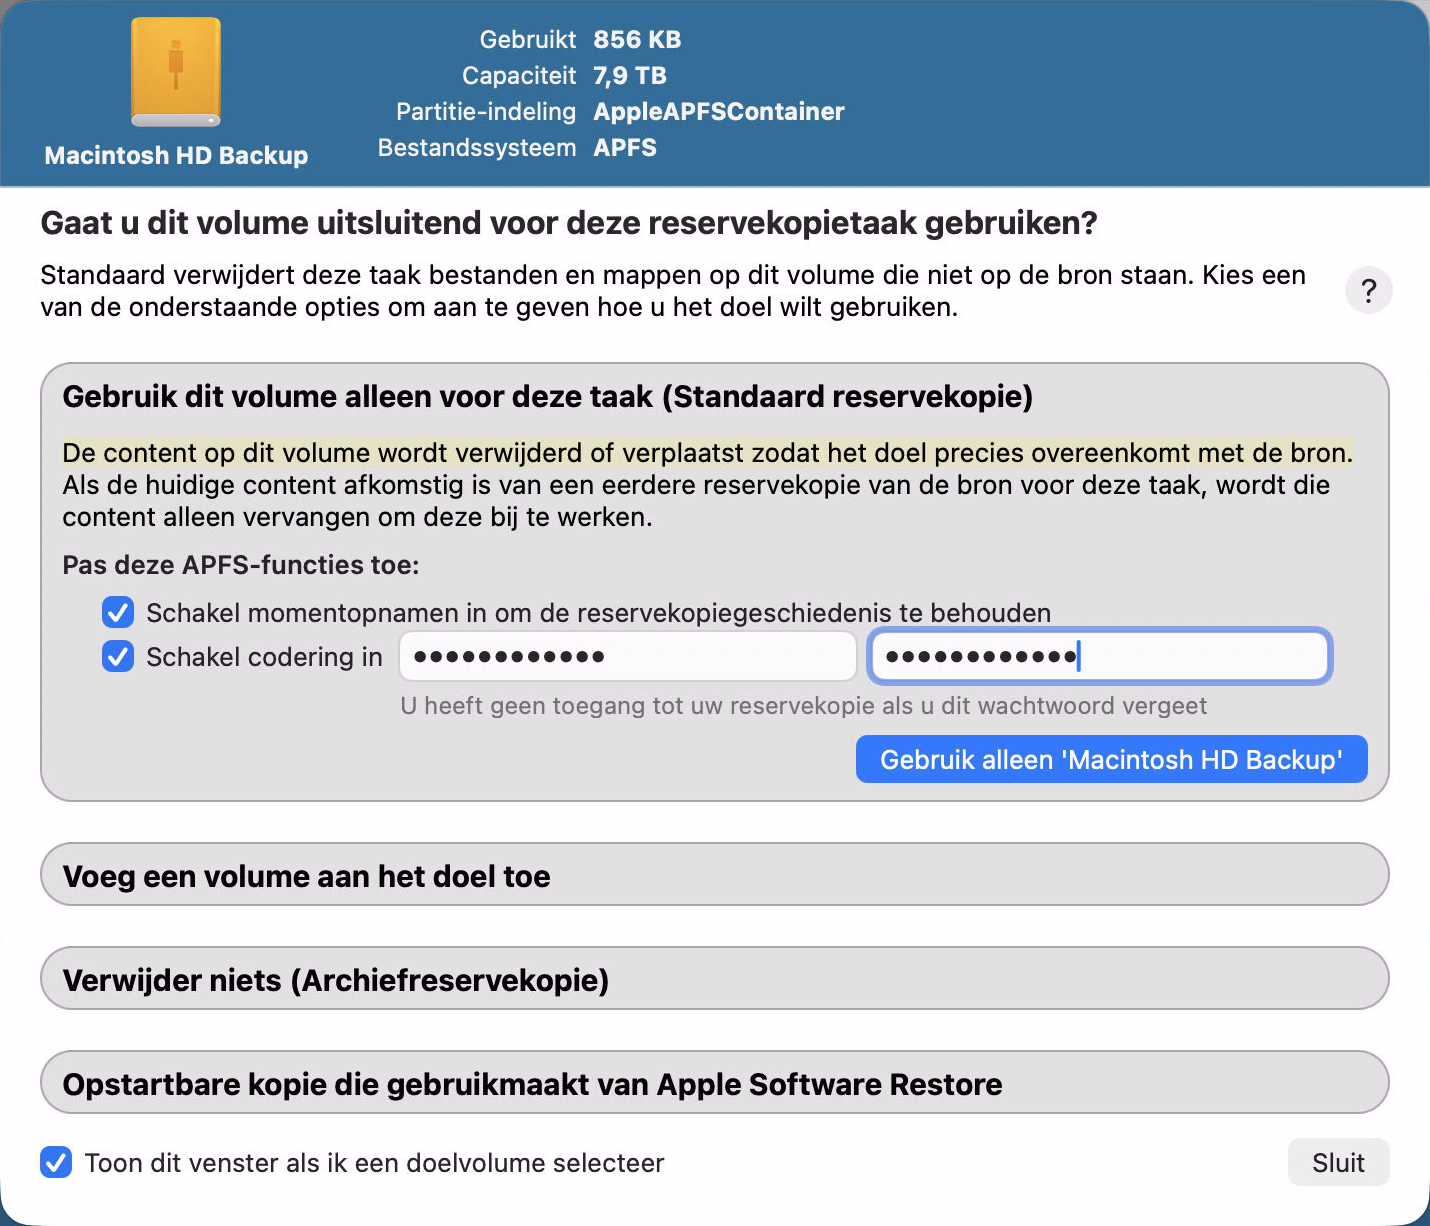Click the Gebruikt label
This screenshot has height=1226, width=1430.
pyautogui.click(x=528, y=39)
